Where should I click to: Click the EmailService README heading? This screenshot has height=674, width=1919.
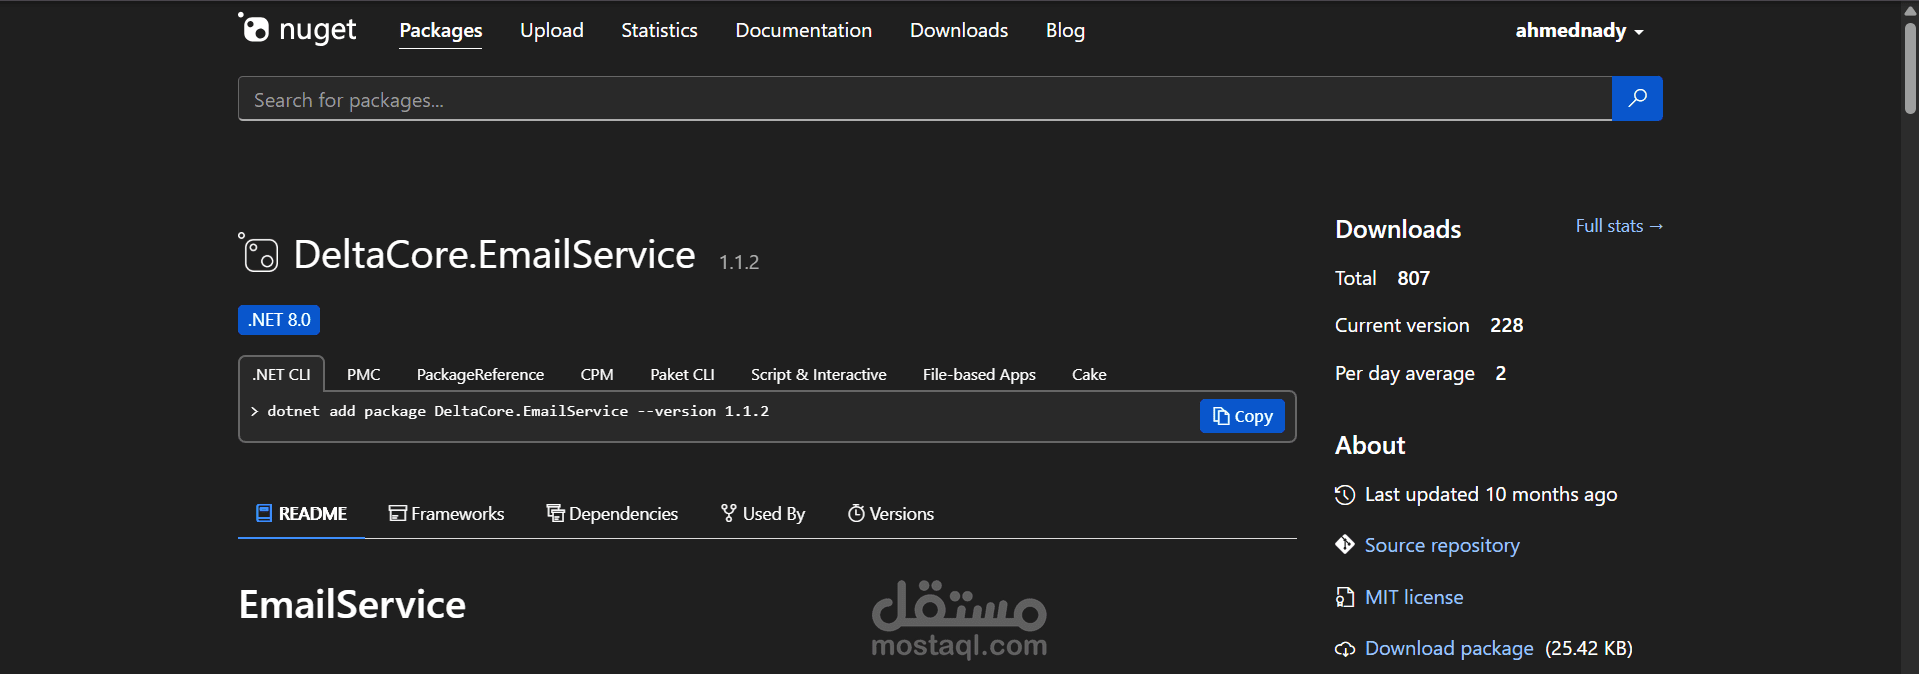pos(352,605)
